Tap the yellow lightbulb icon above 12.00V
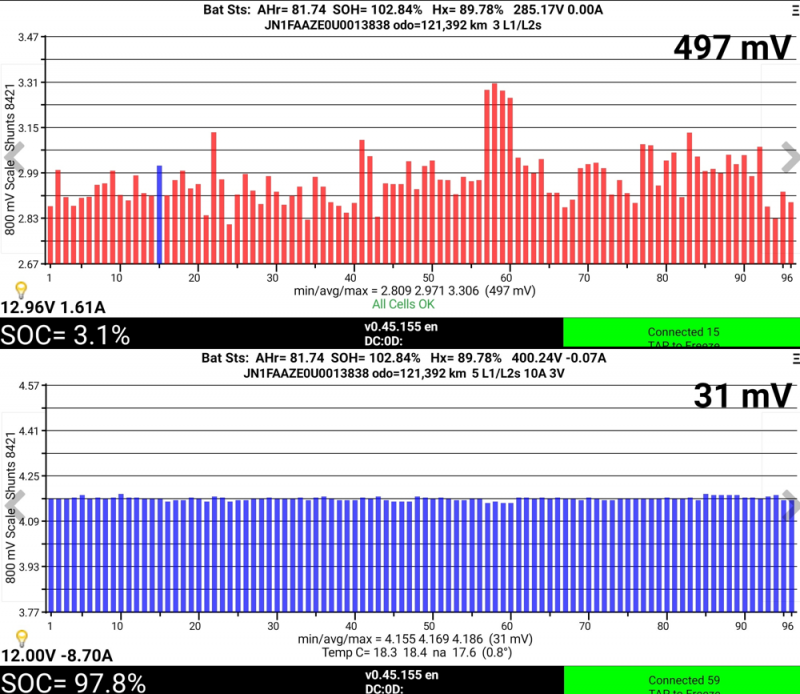 (x=21, y=638)
